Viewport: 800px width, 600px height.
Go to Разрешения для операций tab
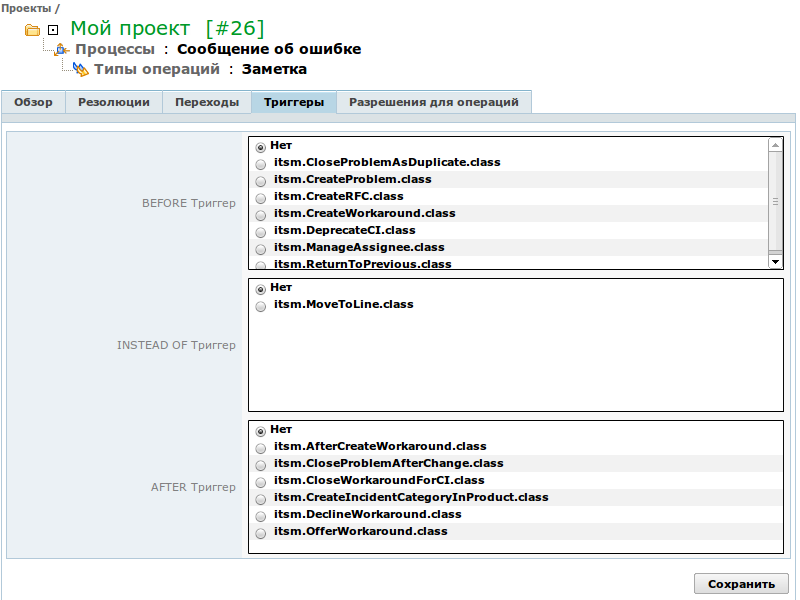(x=433, y=102)
